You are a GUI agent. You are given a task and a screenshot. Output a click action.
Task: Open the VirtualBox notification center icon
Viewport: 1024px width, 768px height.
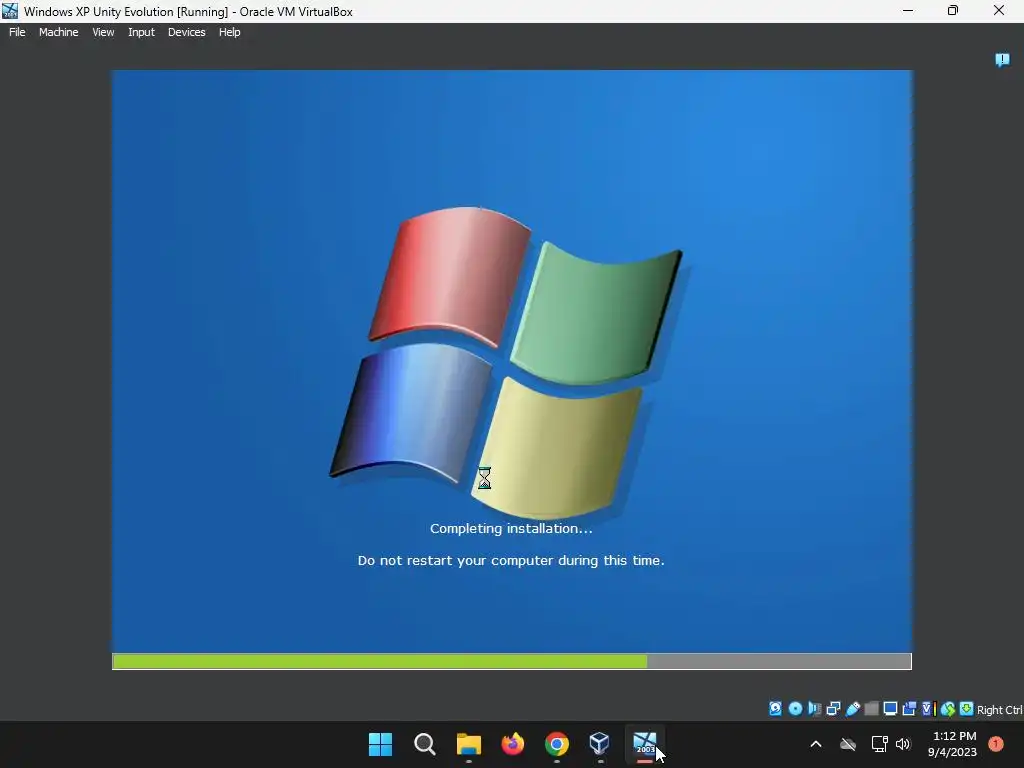1002,60
